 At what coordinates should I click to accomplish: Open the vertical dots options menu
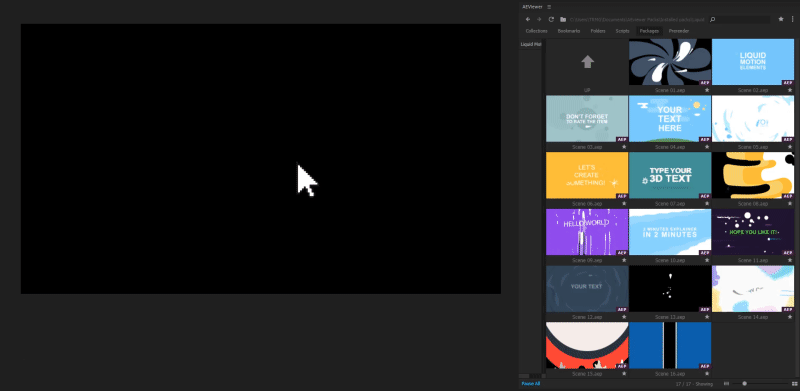pyautogui.click(x=793, y=19)
